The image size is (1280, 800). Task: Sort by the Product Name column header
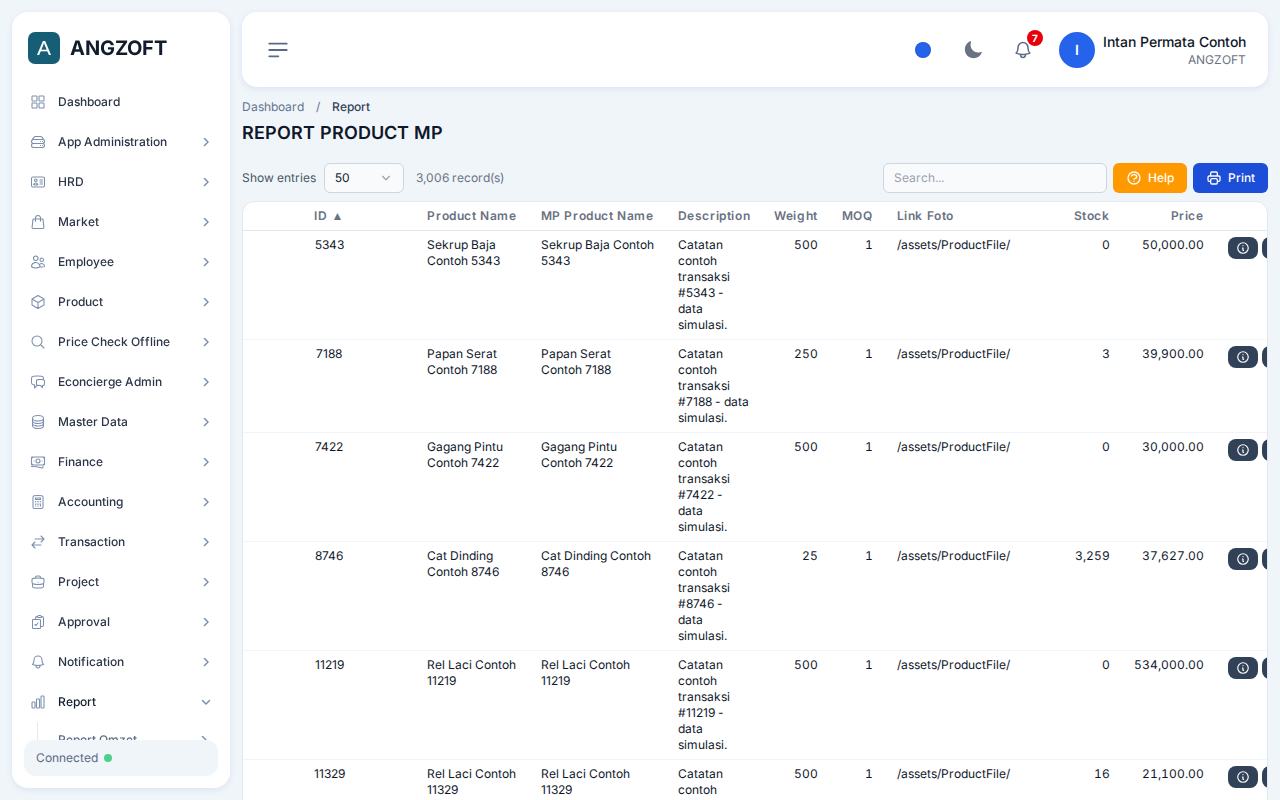point(471,216)
